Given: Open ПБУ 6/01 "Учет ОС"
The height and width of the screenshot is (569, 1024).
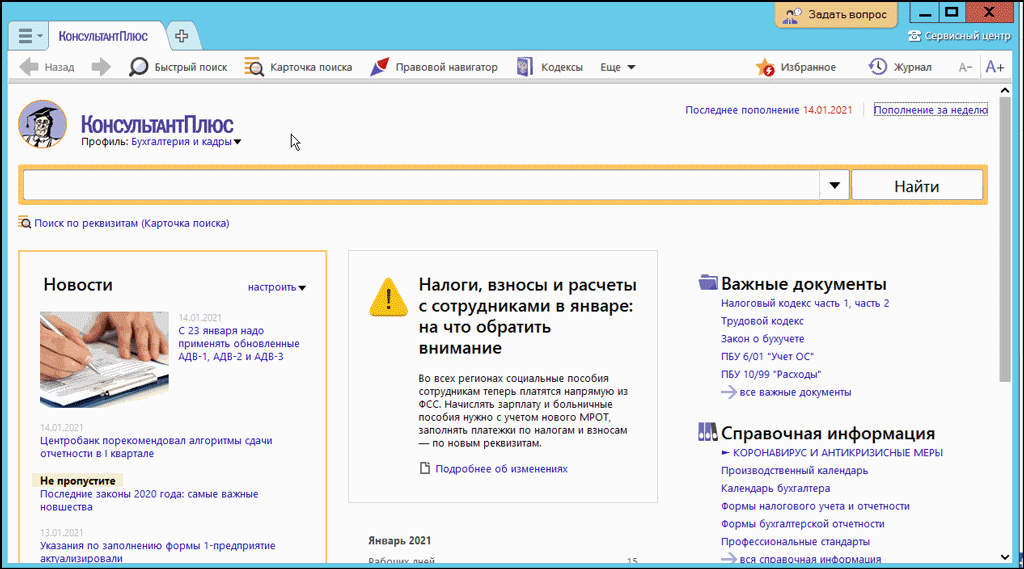Looking at the screenshot, I should pyautogui.click(x=767, y=356).
